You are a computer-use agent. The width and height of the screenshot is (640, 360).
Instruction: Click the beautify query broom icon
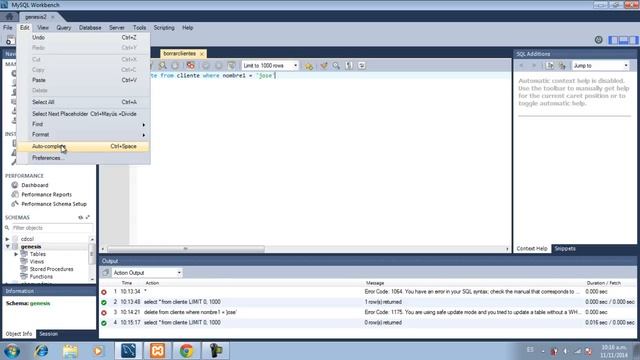(324, 65)
